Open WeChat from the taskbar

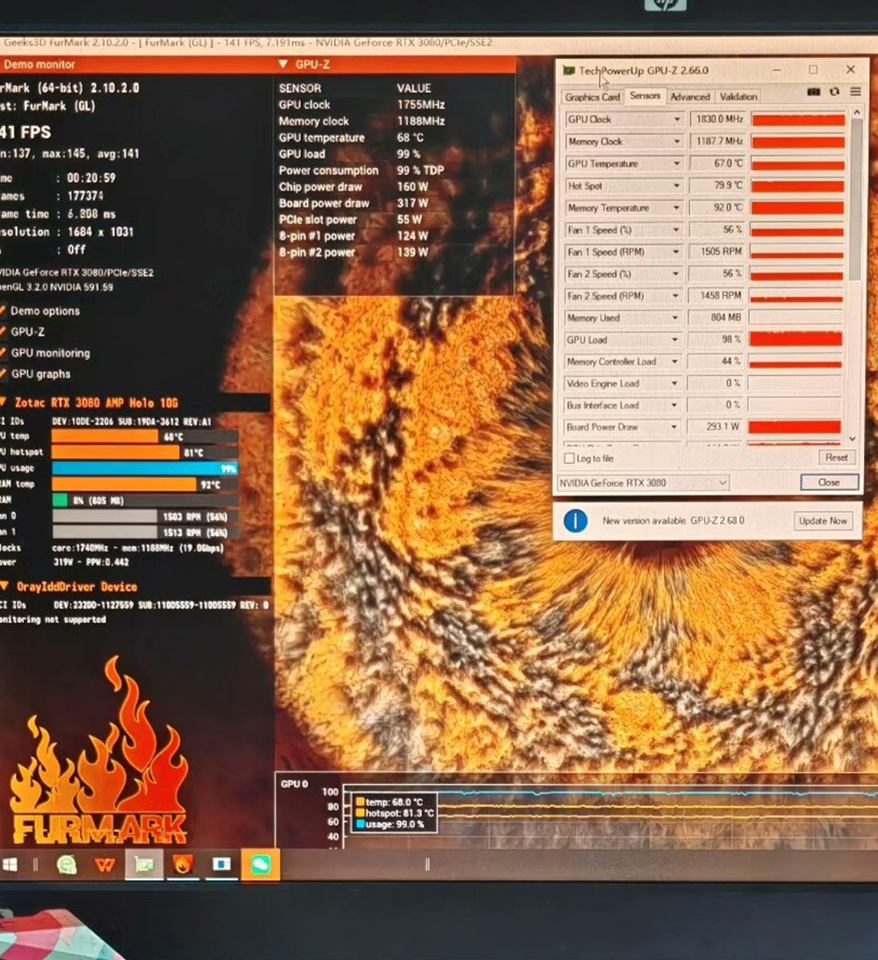click(x=260, y=865)
